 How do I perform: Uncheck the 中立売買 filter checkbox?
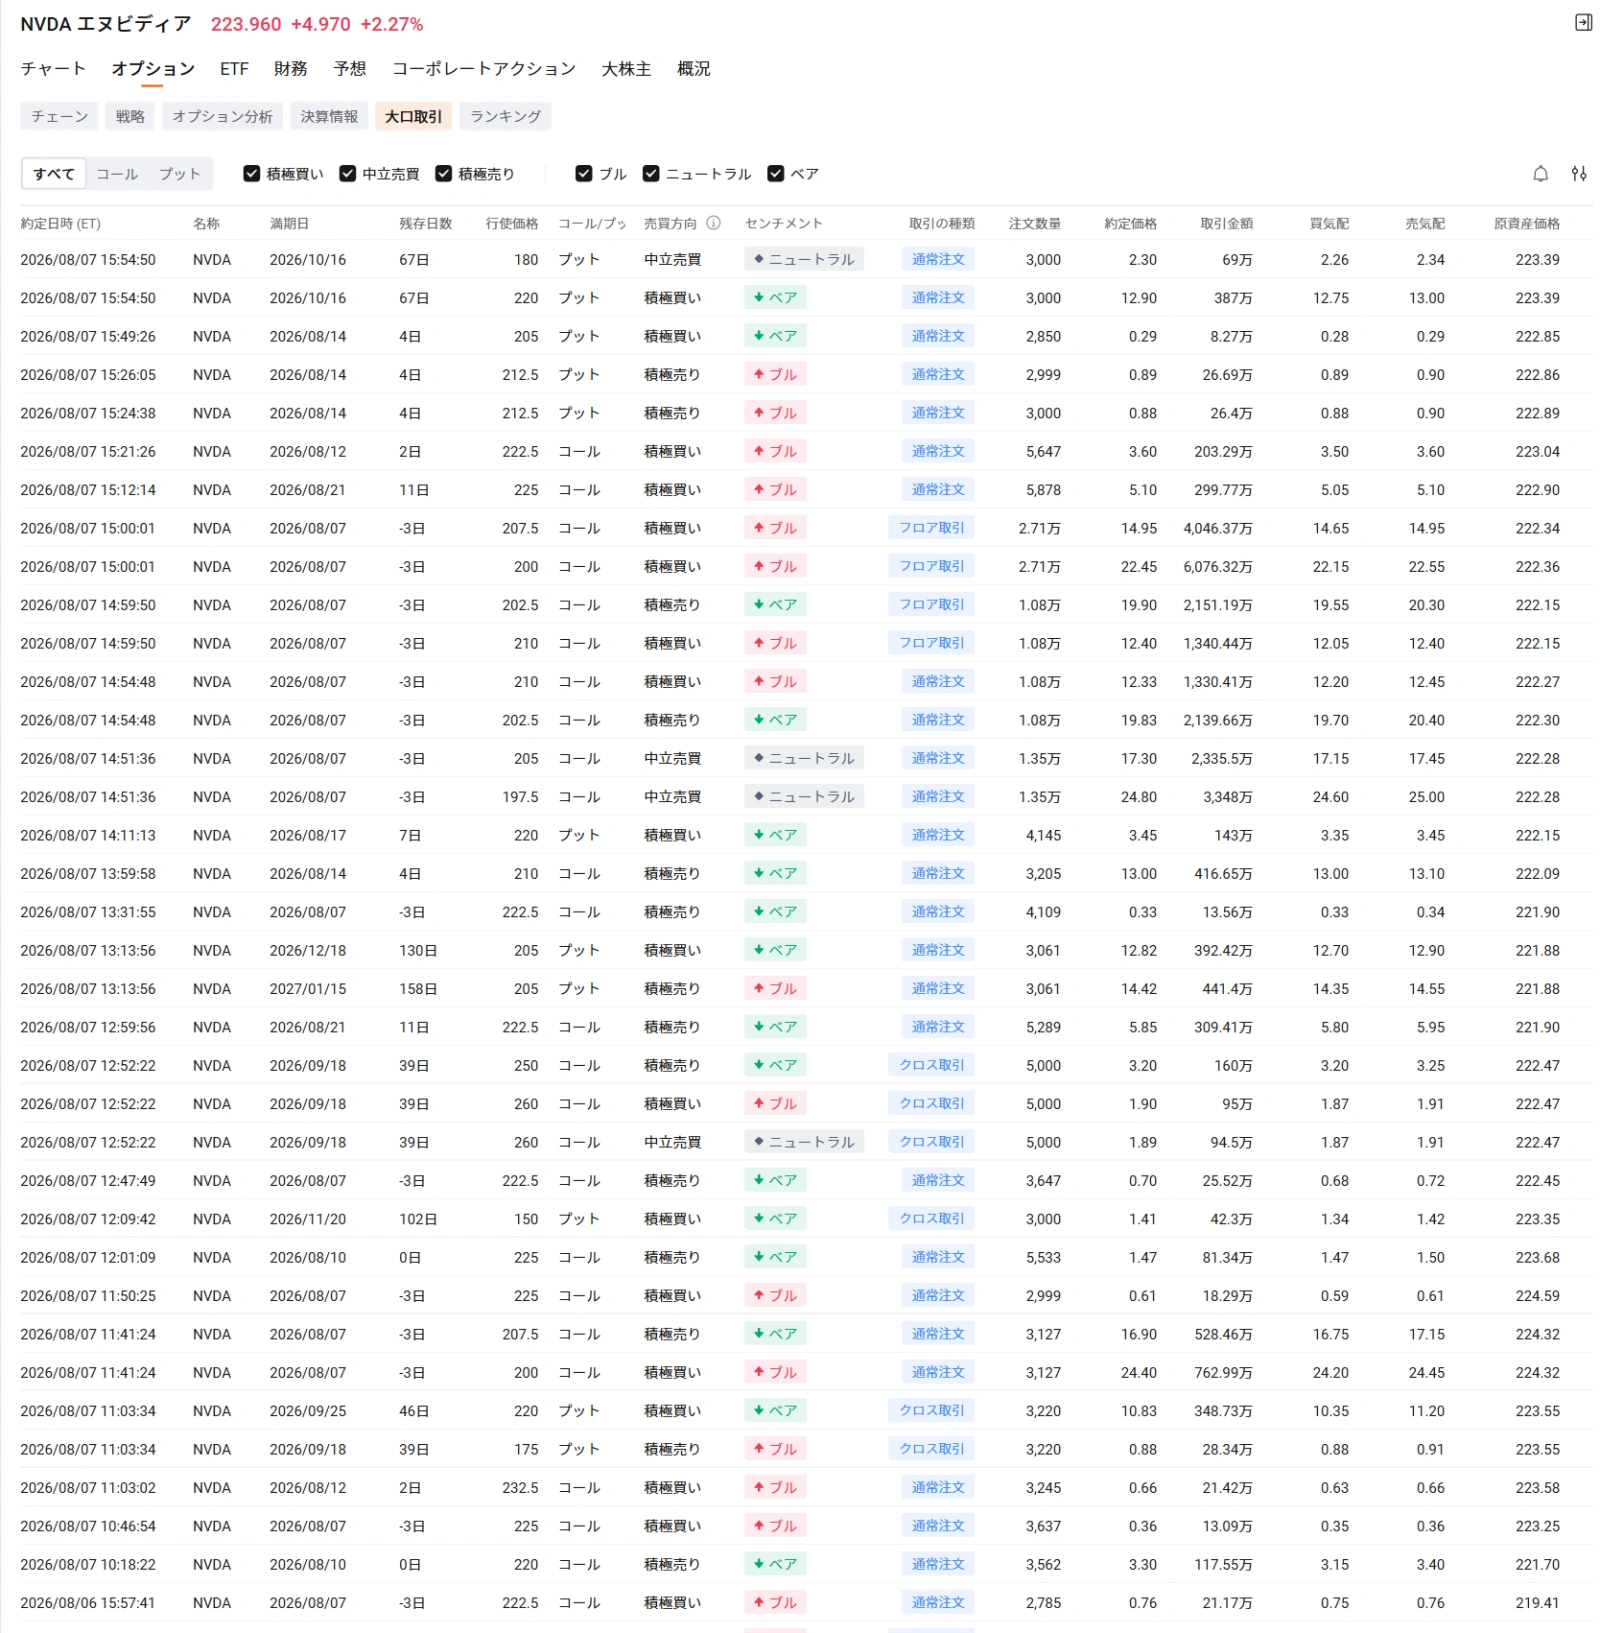point(348,174)
